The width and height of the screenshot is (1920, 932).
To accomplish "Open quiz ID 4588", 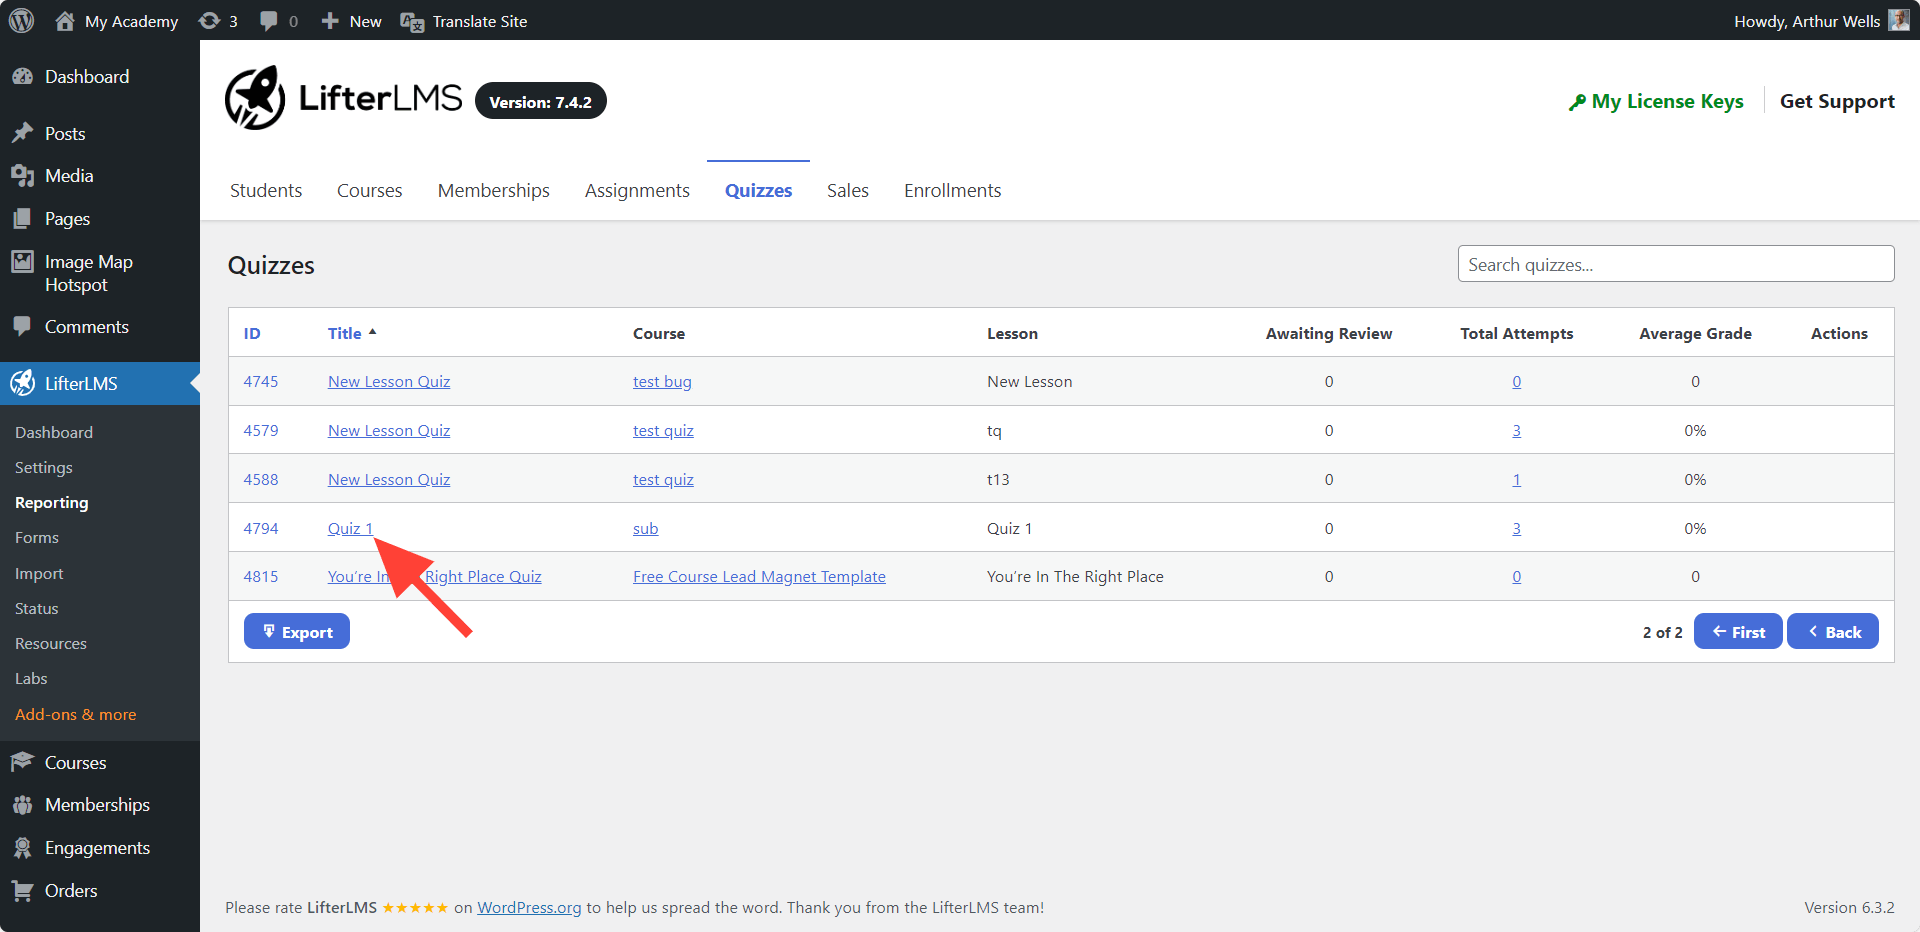I will click(x=261, y=479).
